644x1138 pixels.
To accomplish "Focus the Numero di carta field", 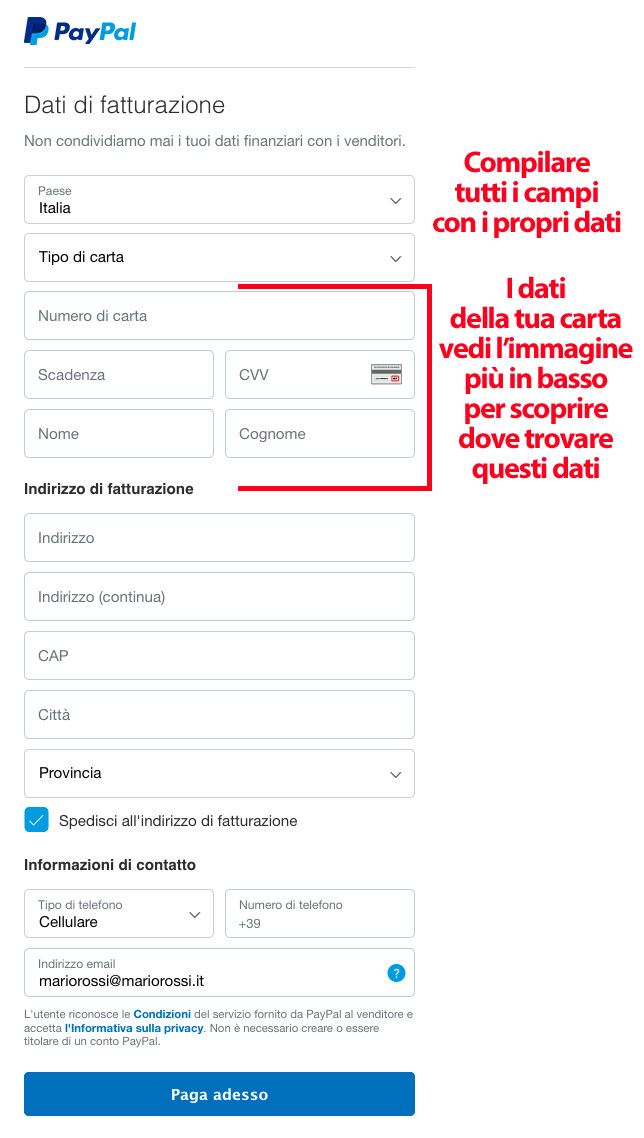I will 219,316.
